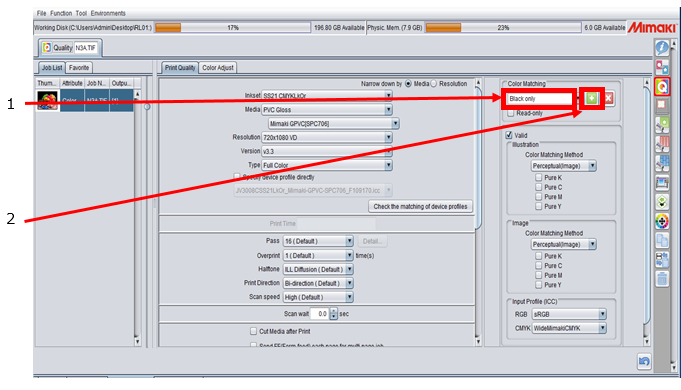Open the Function menu
Image resolution: width=681 pixels, height=390 pixels.
click(61, 13)
